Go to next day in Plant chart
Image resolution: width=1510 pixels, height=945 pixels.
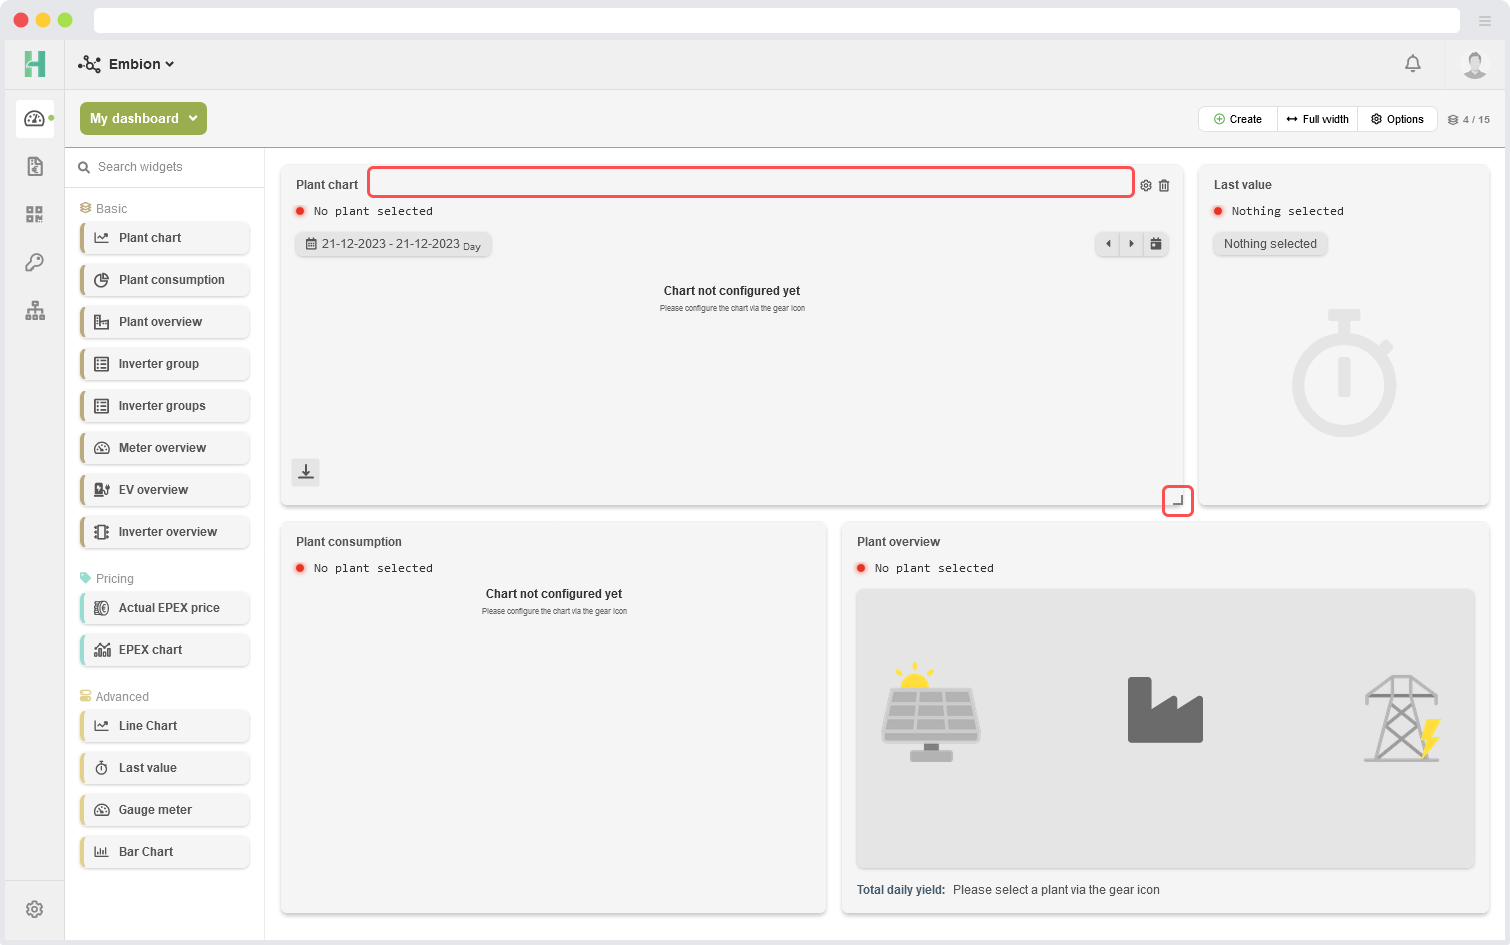coord(1131,244)
